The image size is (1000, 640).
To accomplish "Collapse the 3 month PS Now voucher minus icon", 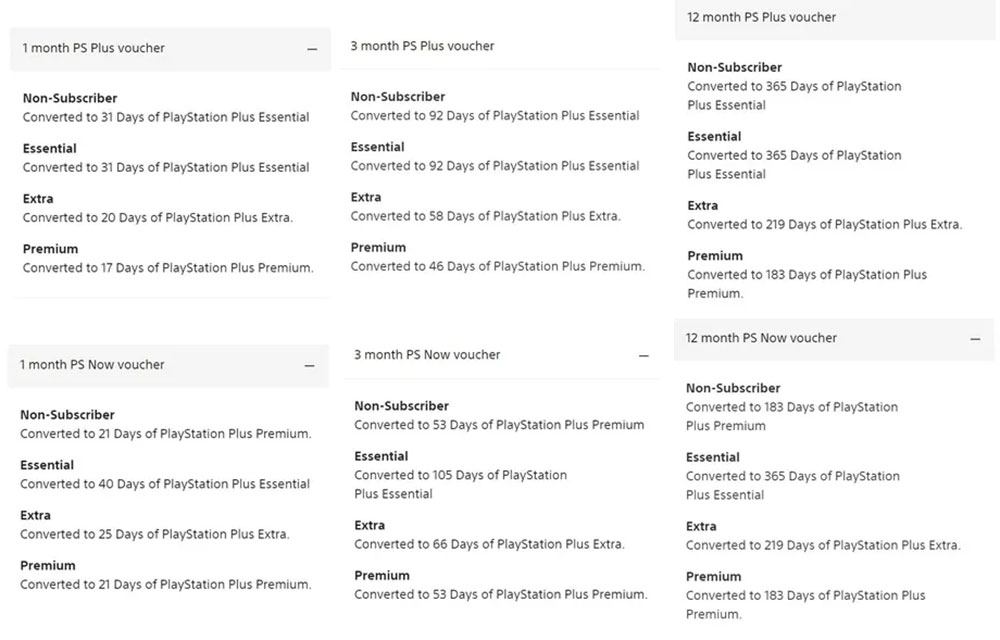I will point(643,356).
